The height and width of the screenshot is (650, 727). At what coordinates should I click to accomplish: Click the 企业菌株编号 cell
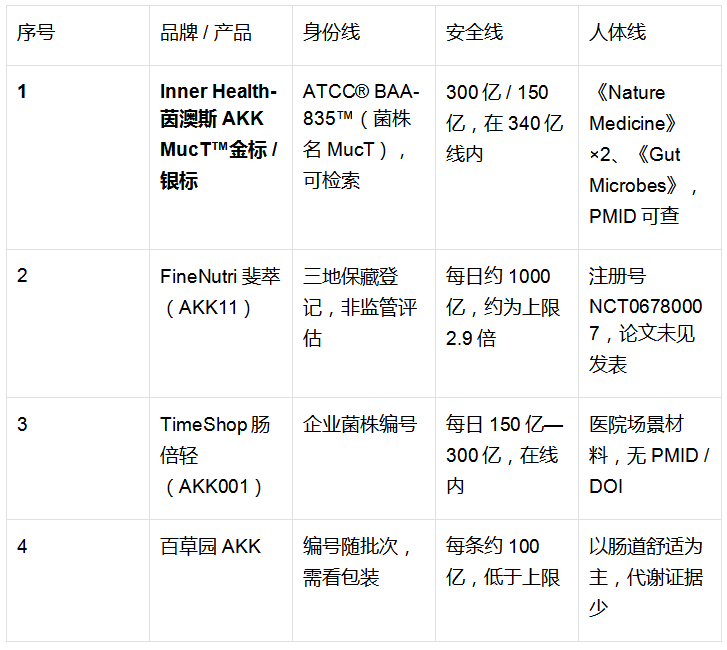pos(364,458)
